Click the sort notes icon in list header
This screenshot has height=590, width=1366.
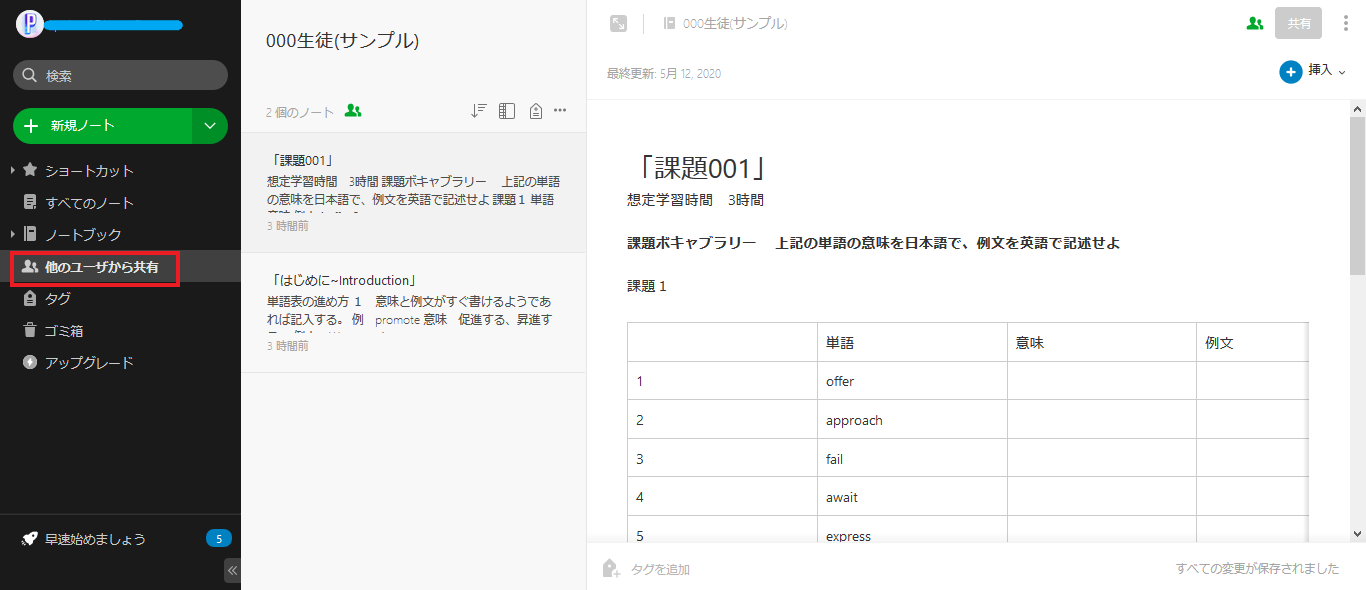point(478,111)
